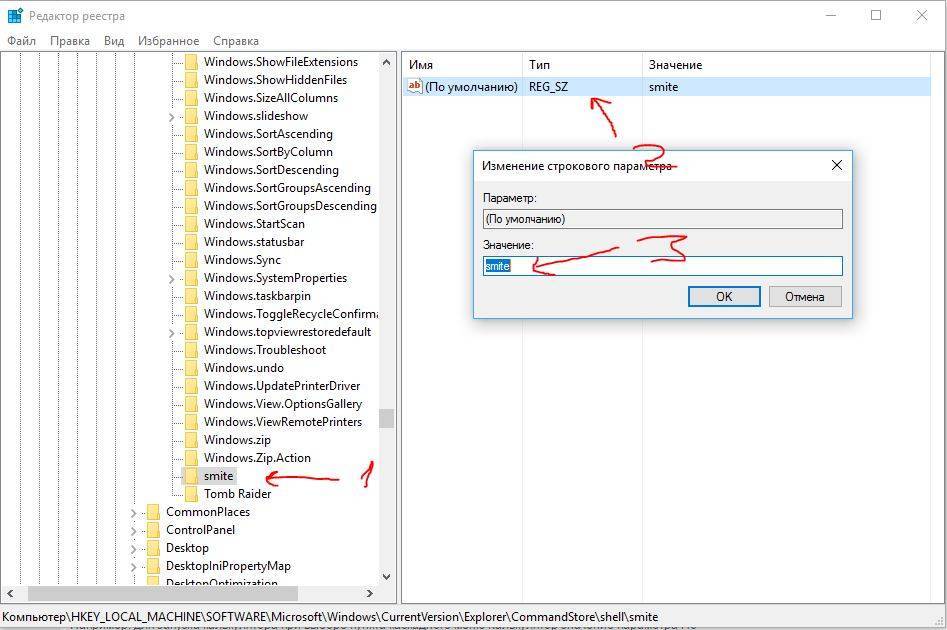This screenshot has width=947, height=630.
Task: Click the CommonPlaces folder icon
Action: click(x=153, y=512)
